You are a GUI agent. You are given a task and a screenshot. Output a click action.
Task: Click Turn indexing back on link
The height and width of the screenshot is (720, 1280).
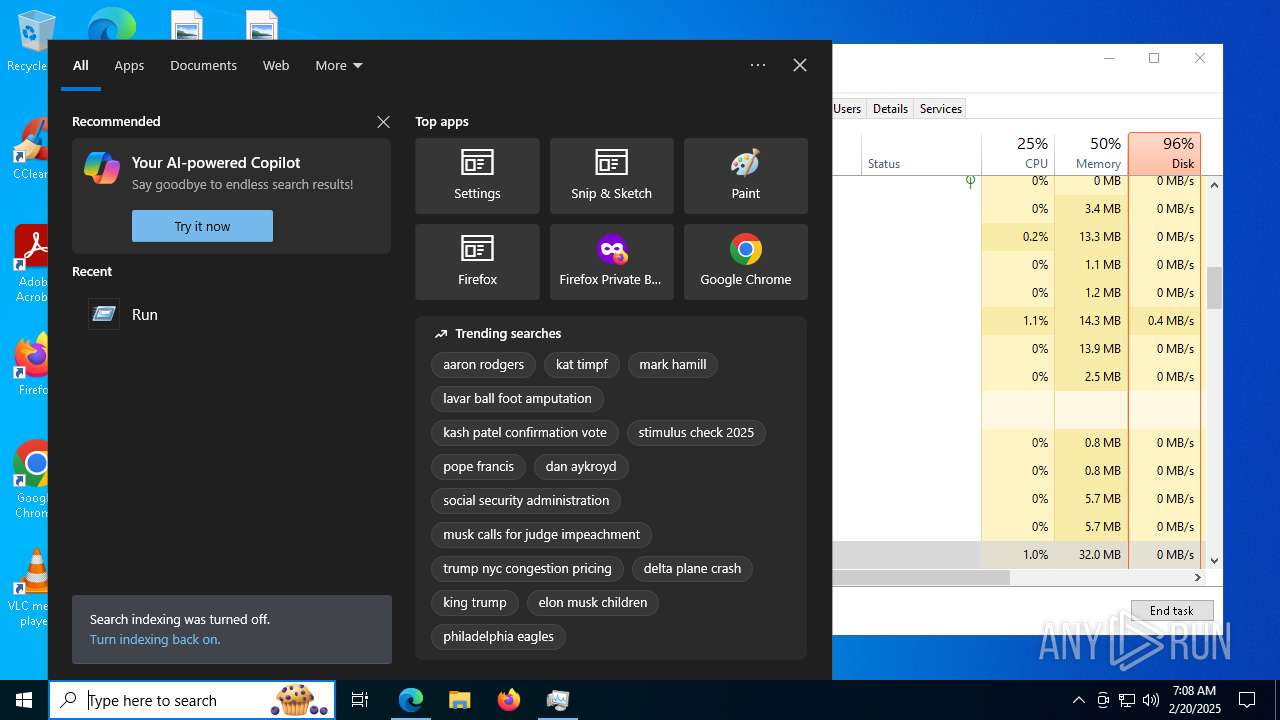(x=155, y=639)
